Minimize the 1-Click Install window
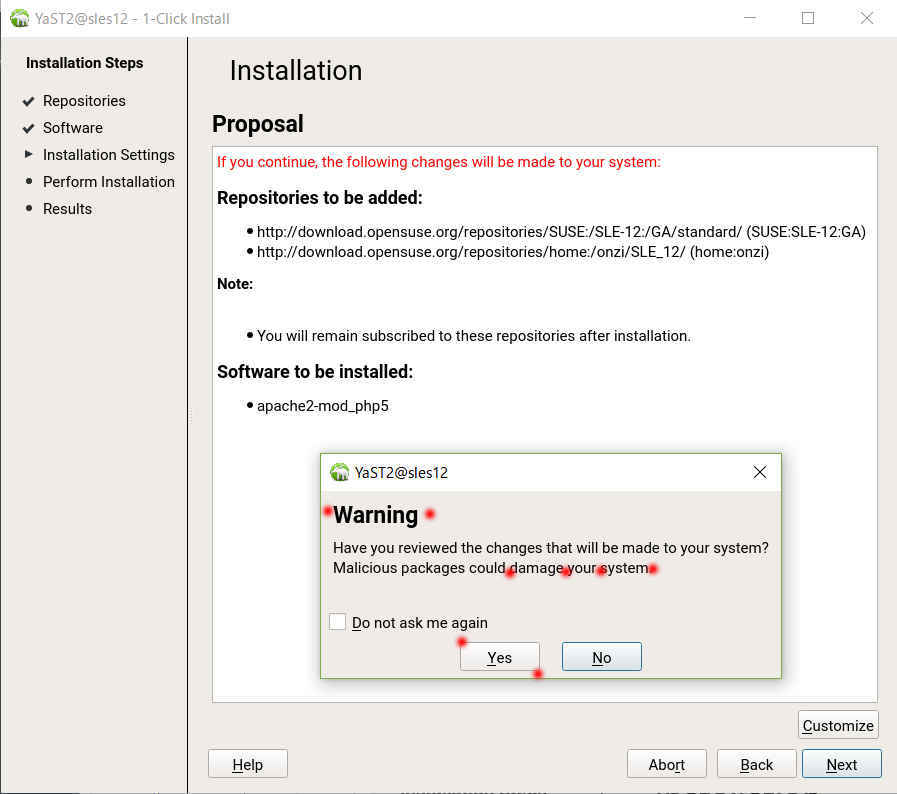The image size is (897, 794). point(749,18)
